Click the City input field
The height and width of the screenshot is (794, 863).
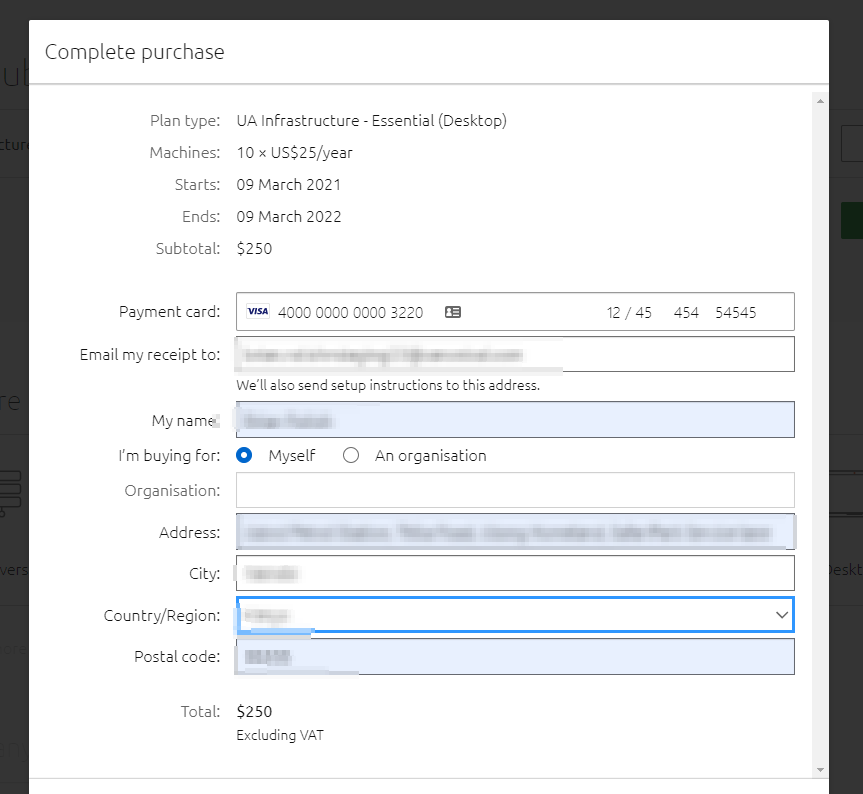pyautogui.click(x=515, y=573)
